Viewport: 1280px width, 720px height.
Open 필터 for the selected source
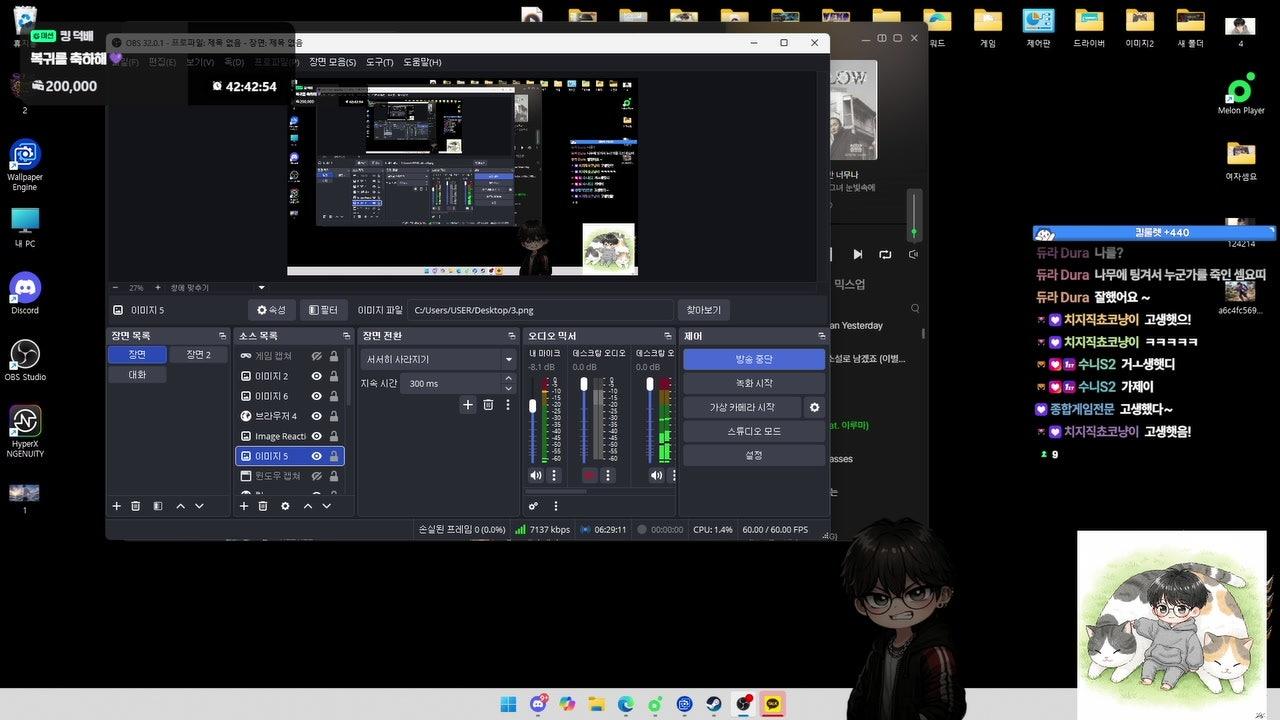pyautogui.click(x=324, y=310)
